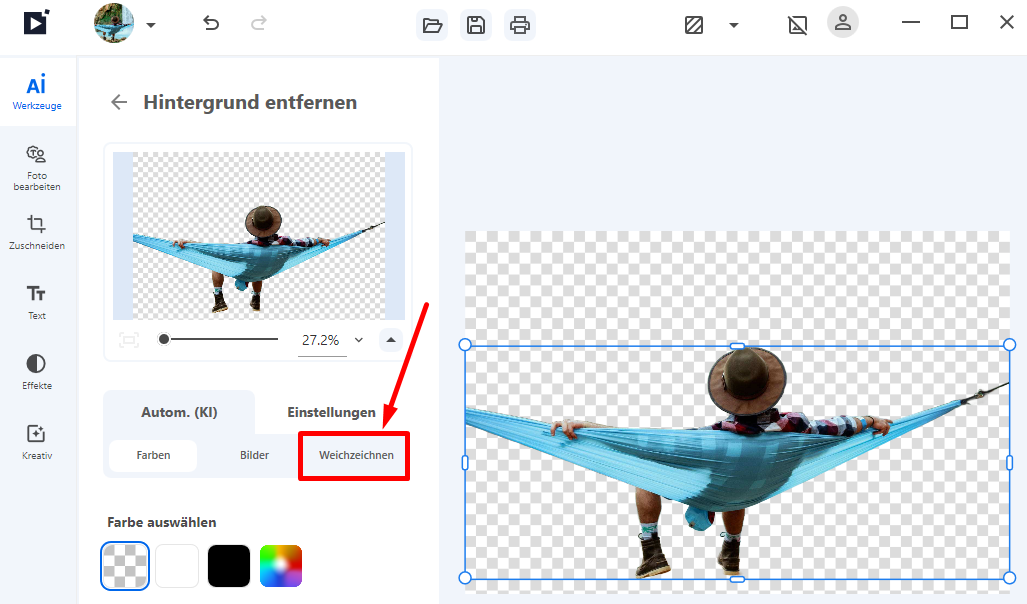
Task: Select the Zuschneiden crop tool
Action: pyautogui.click(x=37, y=232)
